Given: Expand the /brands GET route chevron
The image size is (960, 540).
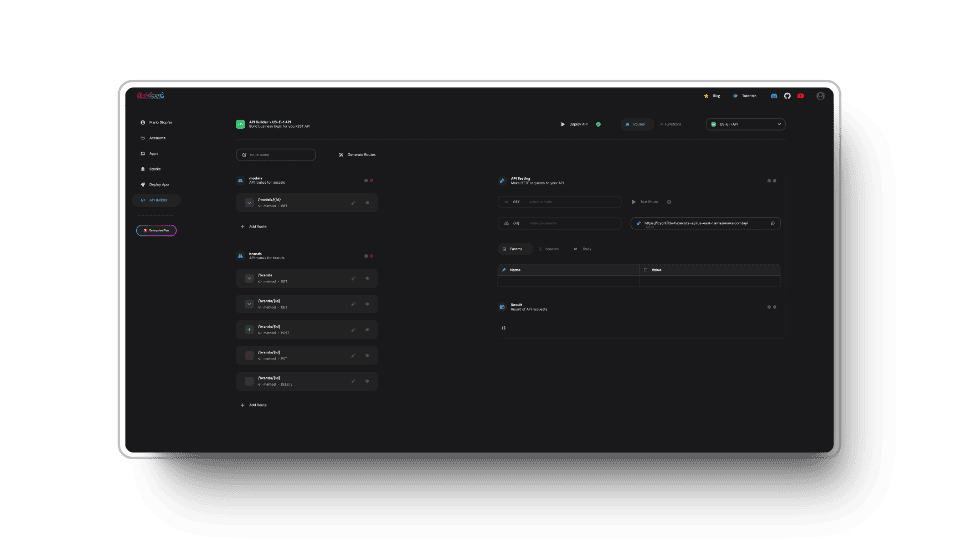Looking at the screenshot, I should coord(249,279).
